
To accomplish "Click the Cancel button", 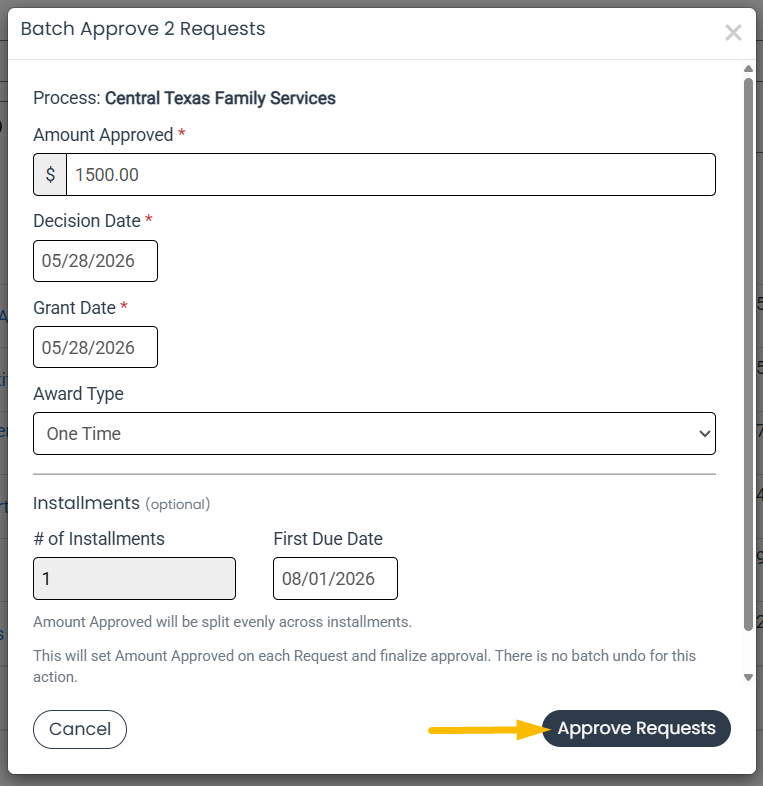I will (80, 729).
